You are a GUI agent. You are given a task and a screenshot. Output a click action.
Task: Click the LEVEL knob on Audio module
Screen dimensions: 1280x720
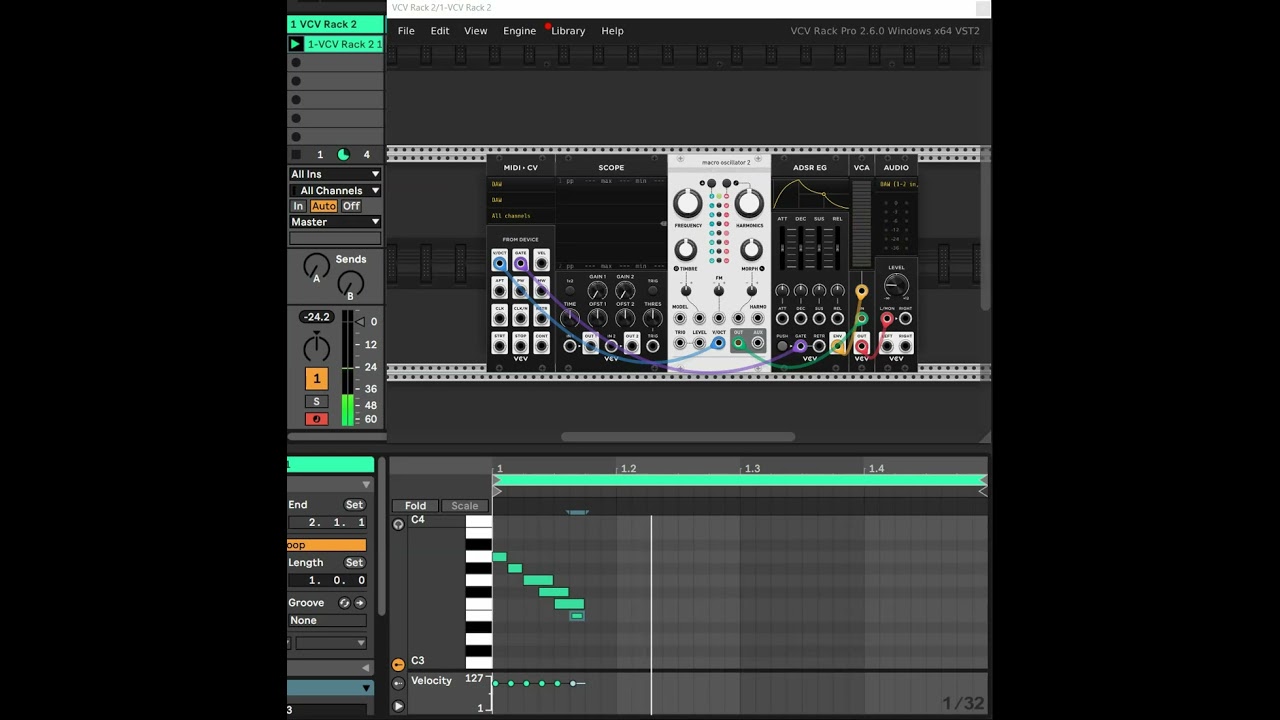896,286
